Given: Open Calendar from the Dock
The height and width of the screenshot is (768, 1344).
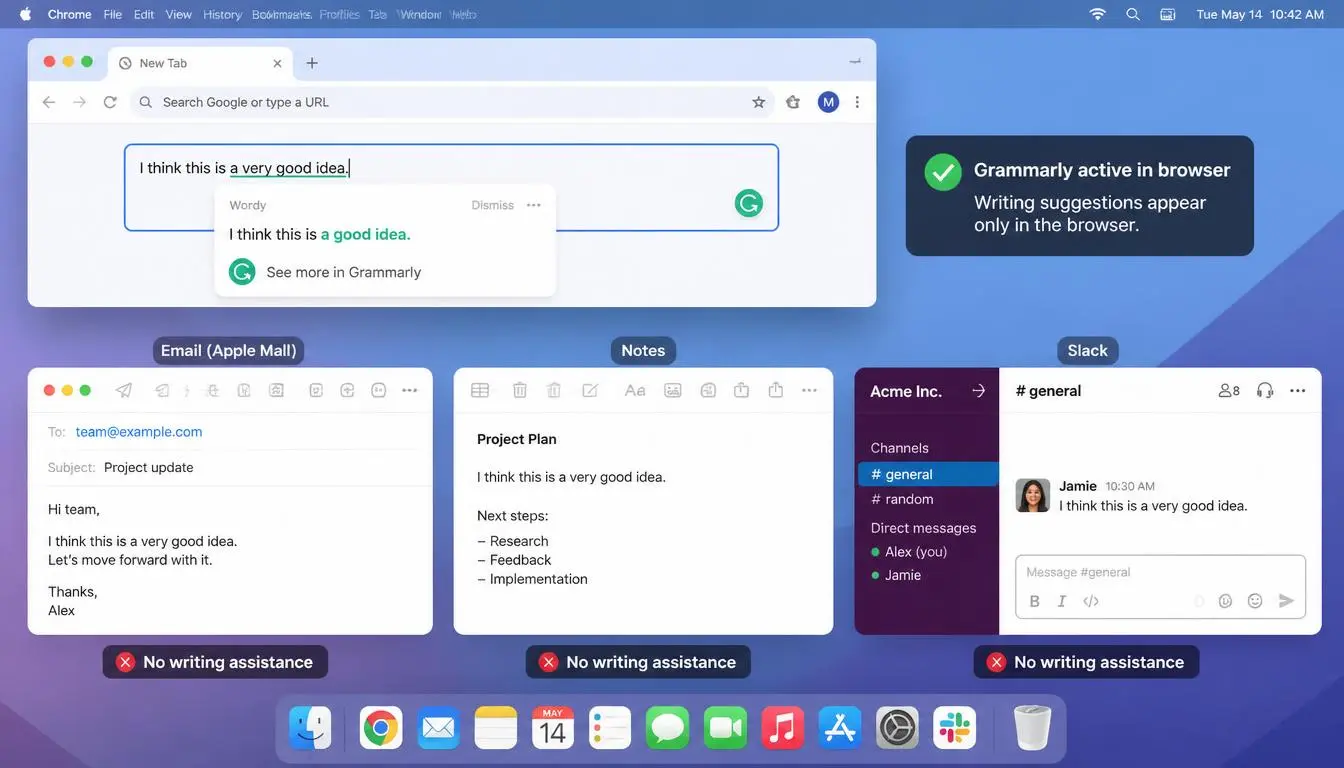Looking at the screenshot, I should (x=553, y=727).
